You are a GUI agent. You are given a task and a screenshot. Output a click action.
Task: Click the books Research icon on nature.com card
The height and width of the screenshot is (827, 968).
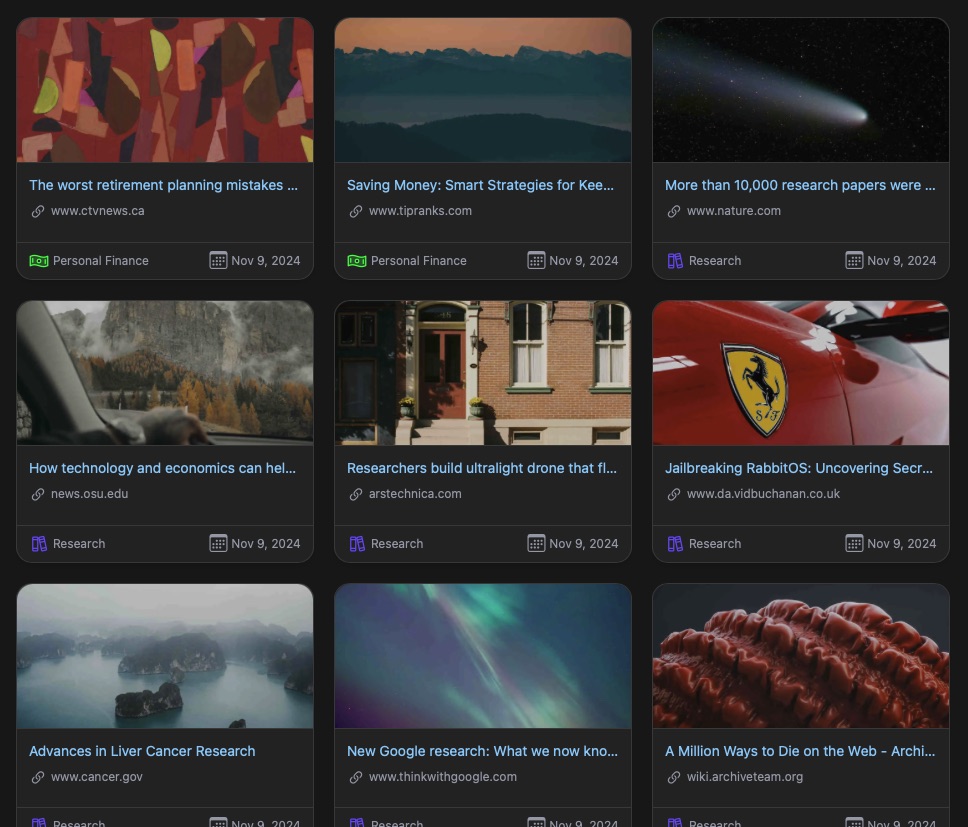[x=675, y=261]
